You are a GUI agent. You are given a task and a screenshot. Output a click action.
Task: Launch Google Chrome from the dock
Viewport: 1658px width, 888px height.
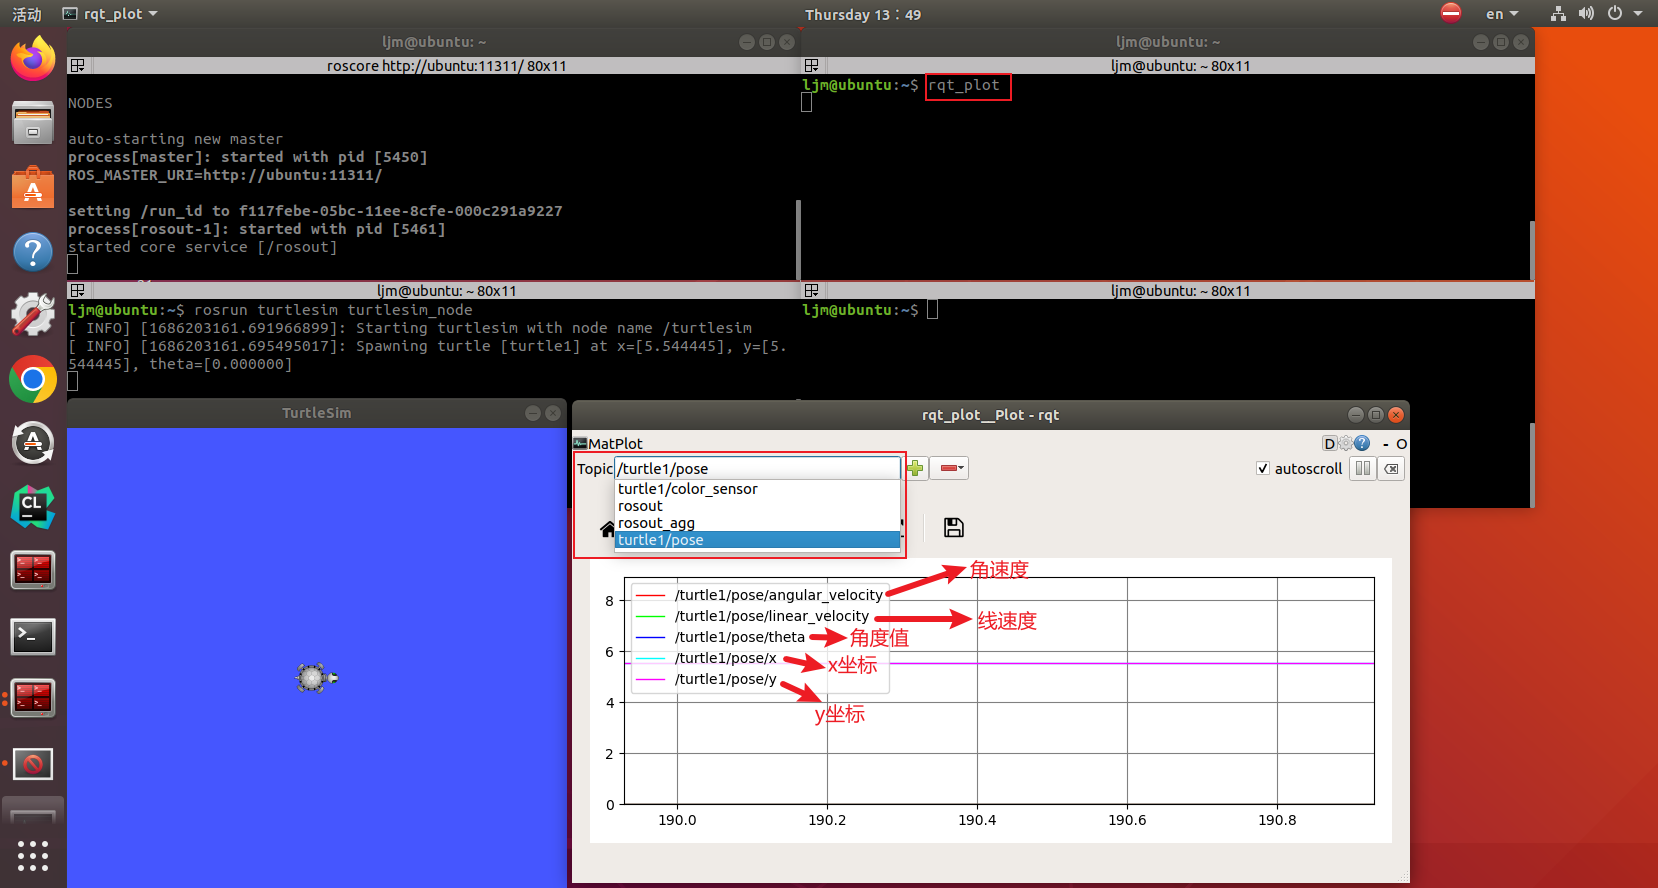point(33,380)
